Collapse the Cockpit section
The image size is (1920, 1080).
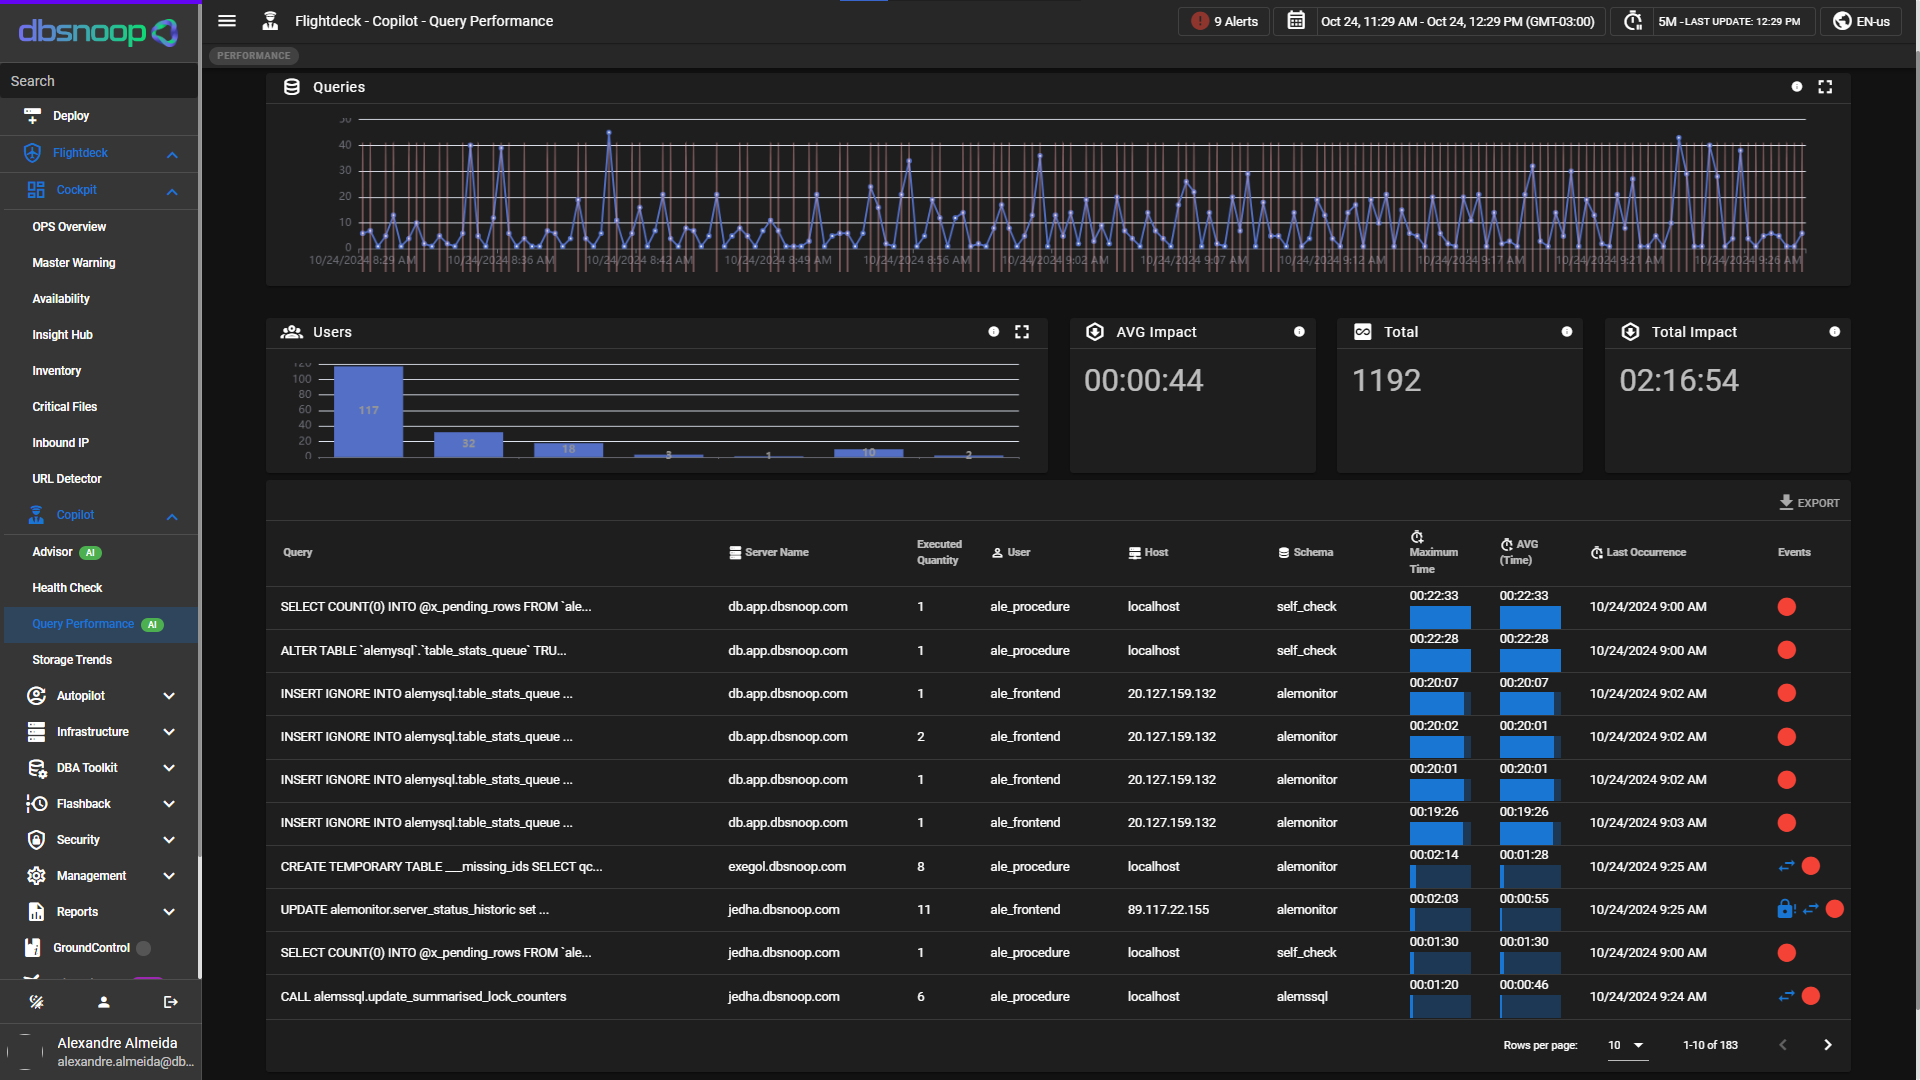[172, 191]
